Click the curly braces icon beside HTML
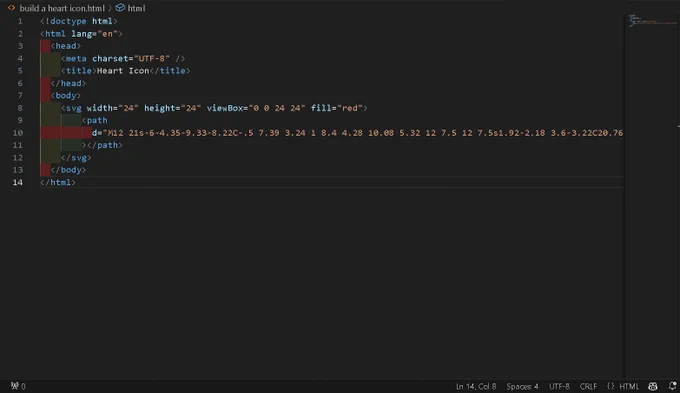This screenshot has width=680, height=393. 611,386
